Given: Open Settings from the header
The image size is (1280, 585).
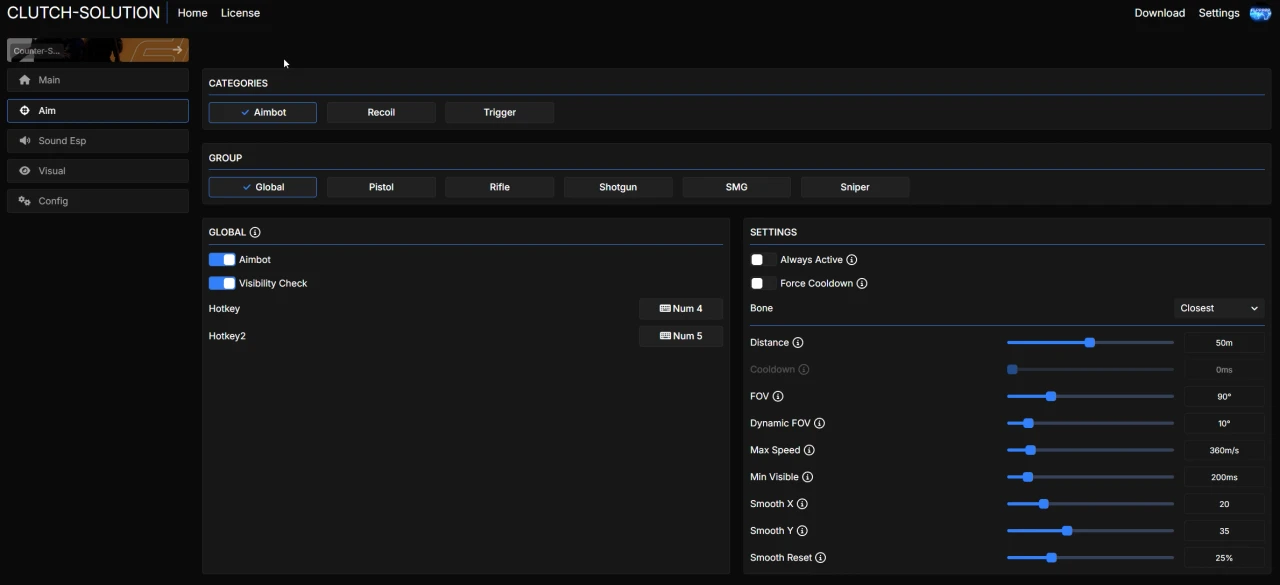Looking at the screenshot, I should click(1219, 13).
